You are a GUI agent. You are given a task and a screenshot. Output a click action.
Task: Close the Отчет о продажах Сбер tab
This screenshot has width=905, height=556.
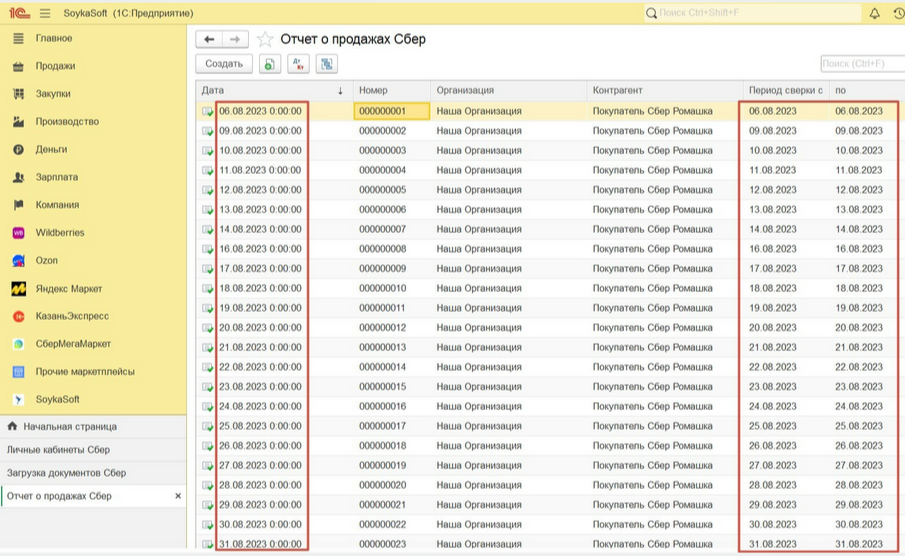coord(178,496)
